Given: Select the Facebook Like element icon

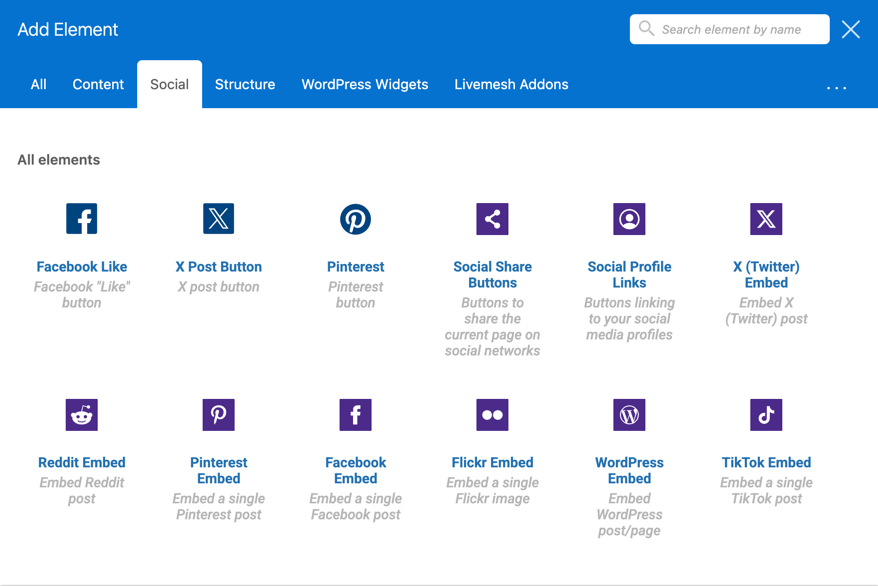Looking at the screenshot, I should 81,218.
